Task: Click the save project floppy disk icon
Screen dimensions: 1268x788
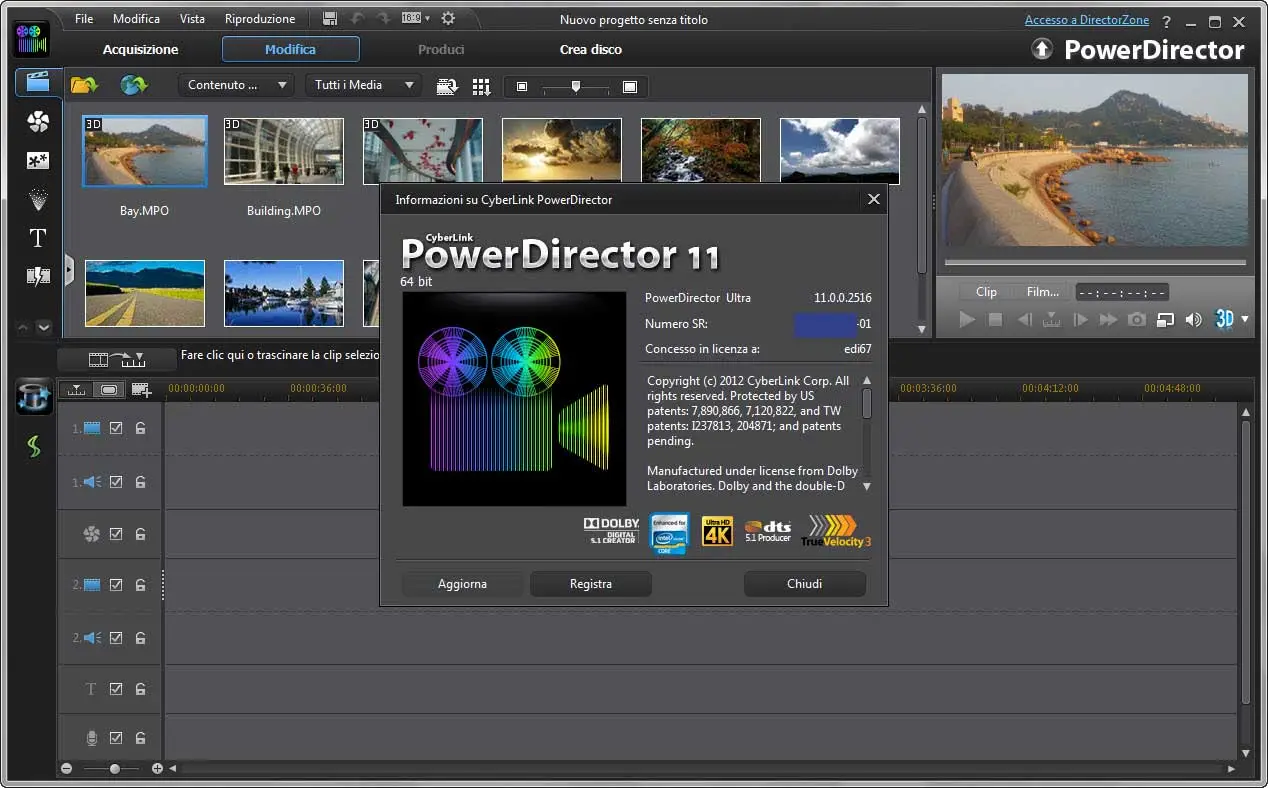Action: 331,18
